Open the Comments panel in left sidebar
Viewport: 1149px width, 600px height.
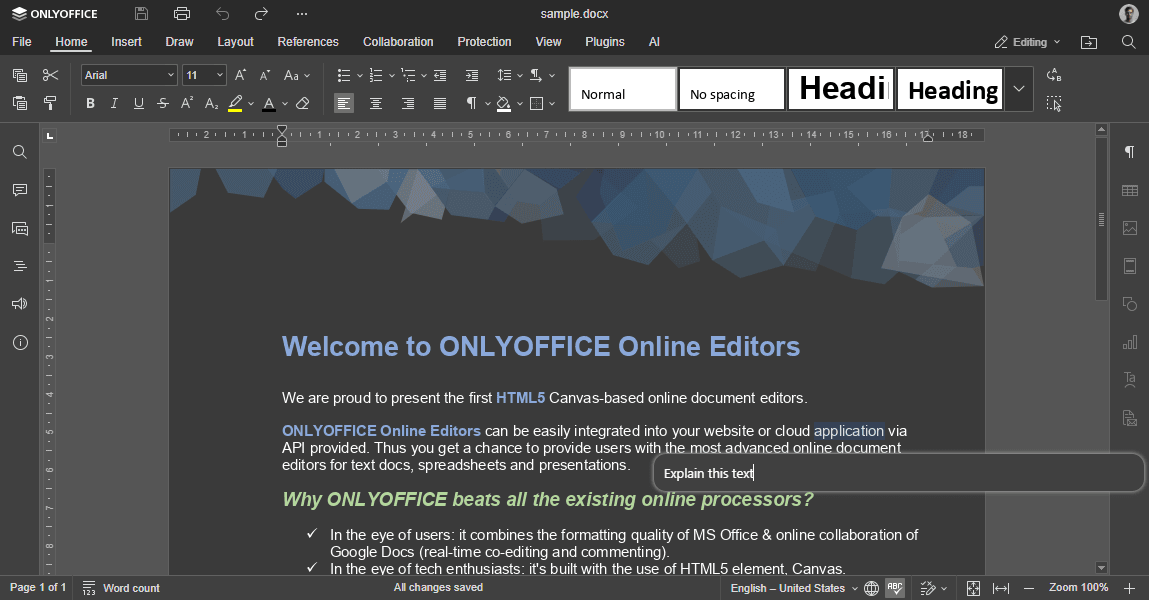coord(20,190)
